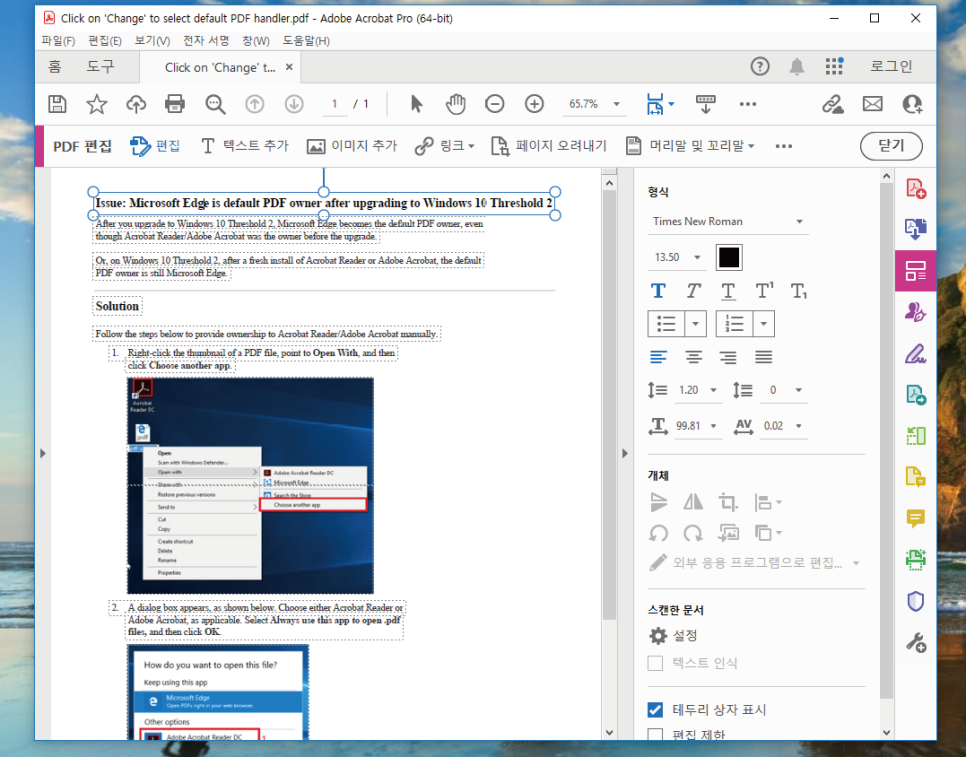The image size is (966, 757).
Task: Open the 편집(E) menu
Action: (105, 41)
